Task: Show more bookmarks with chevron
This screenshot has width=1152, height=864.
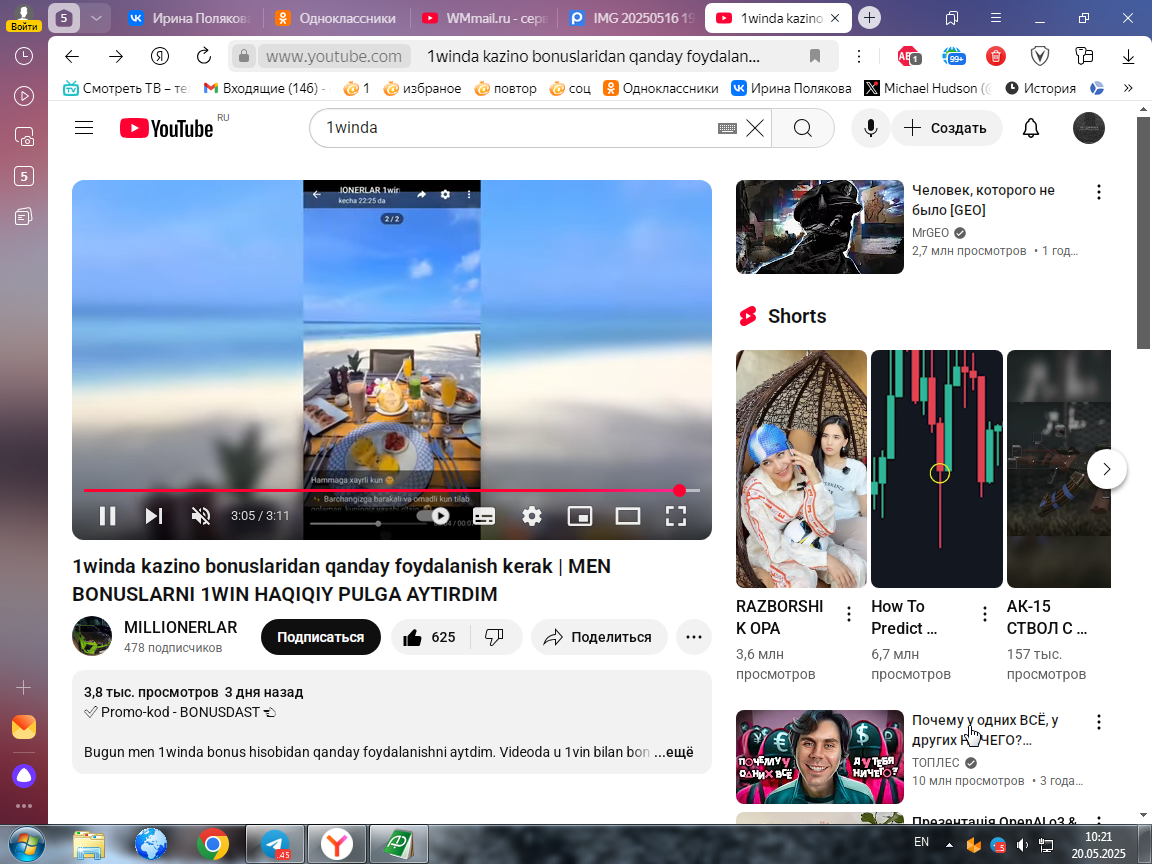Action: point(1128,88)
